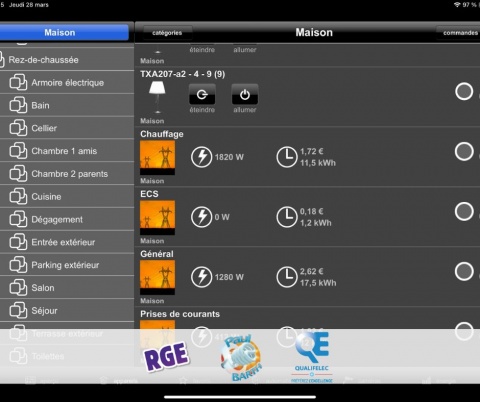
Task: Open the catégories menu
Action: pyautogui.click(x=167, y=33)
